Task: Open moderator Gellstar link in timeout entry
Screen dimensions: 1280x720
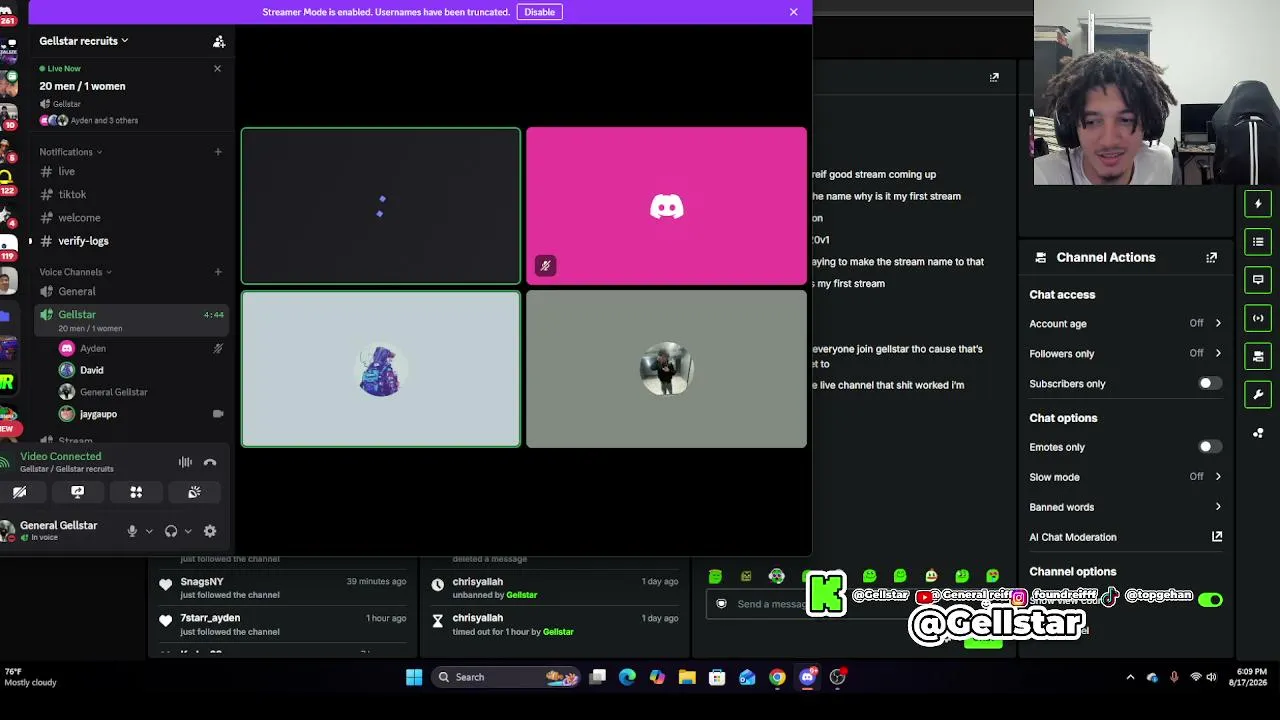Action: 558,632
